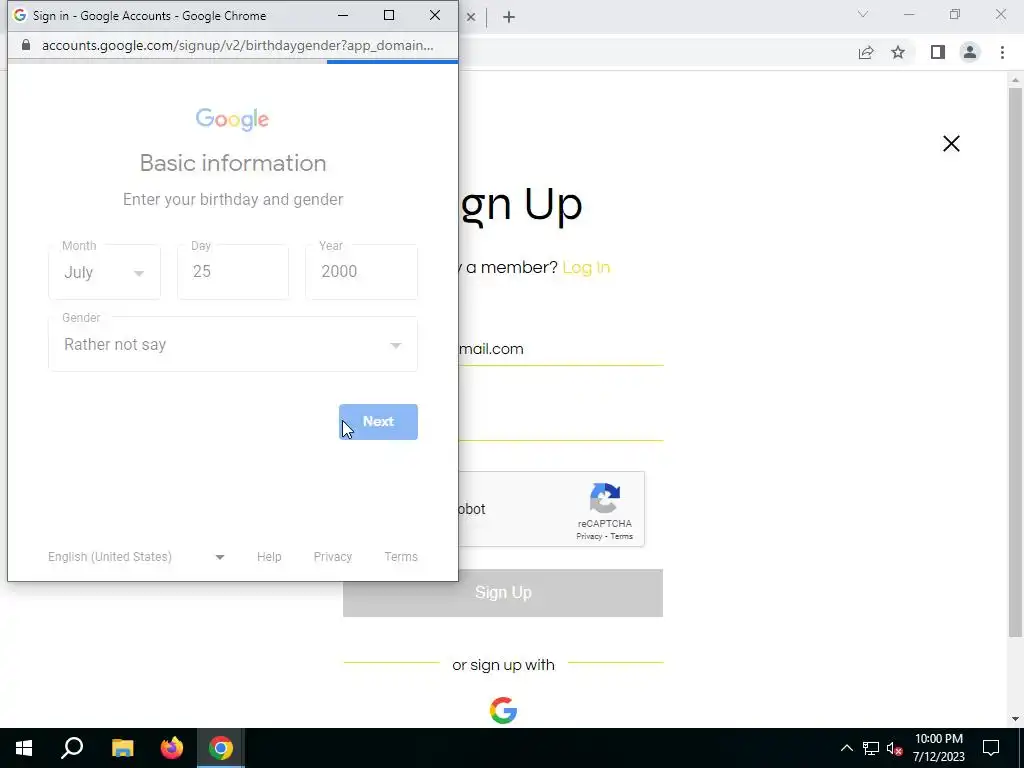Minimize the Google sign-in popup window
The image size is (1024, 768).
(x=343, y=15)
